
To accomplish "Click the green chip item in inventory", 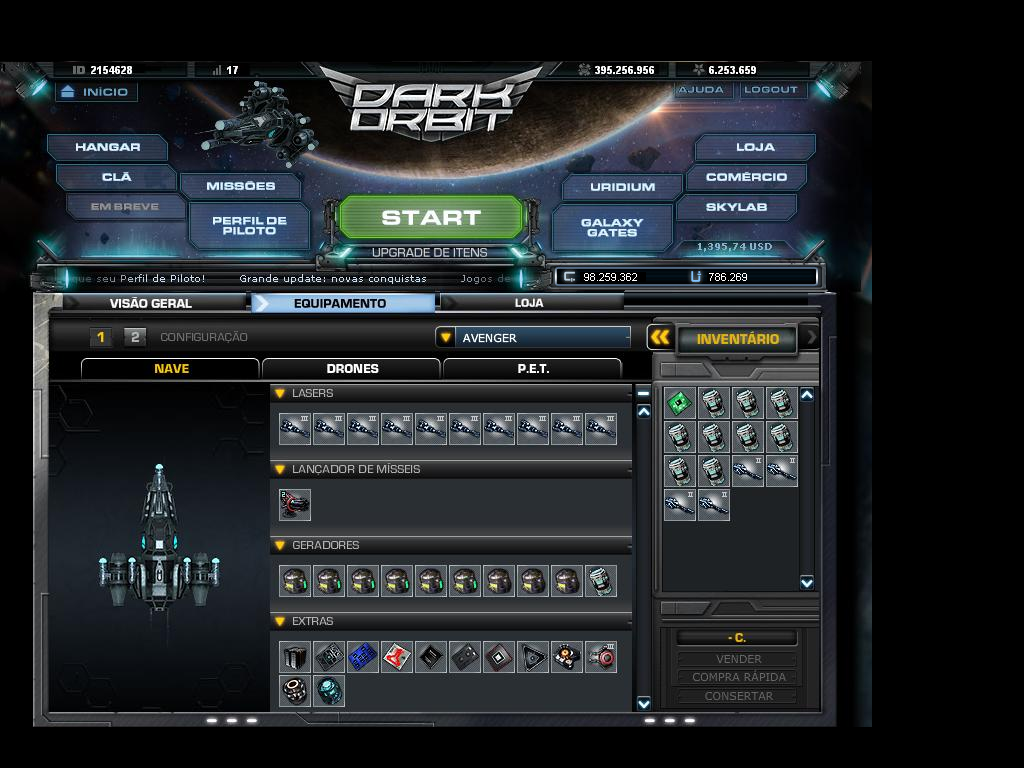I will (679, 404).
